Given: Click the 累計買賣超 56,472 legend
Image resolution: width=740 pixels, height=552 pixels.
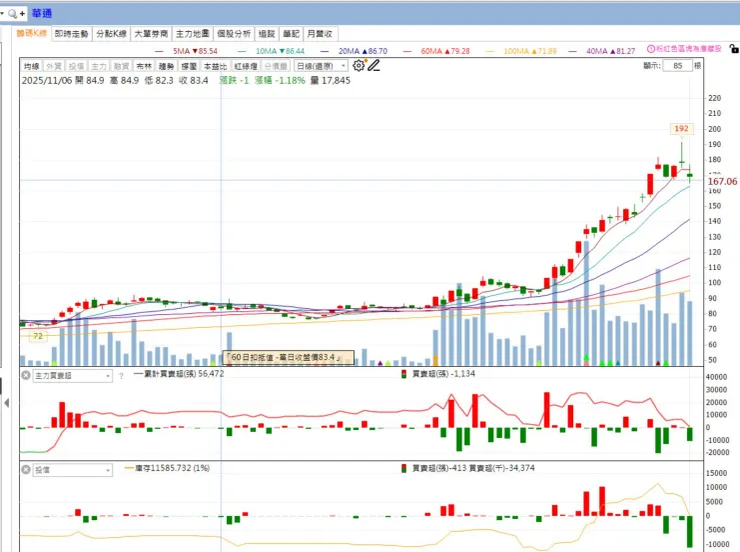Looking at the screenshot, I should [x=179, y=374].
